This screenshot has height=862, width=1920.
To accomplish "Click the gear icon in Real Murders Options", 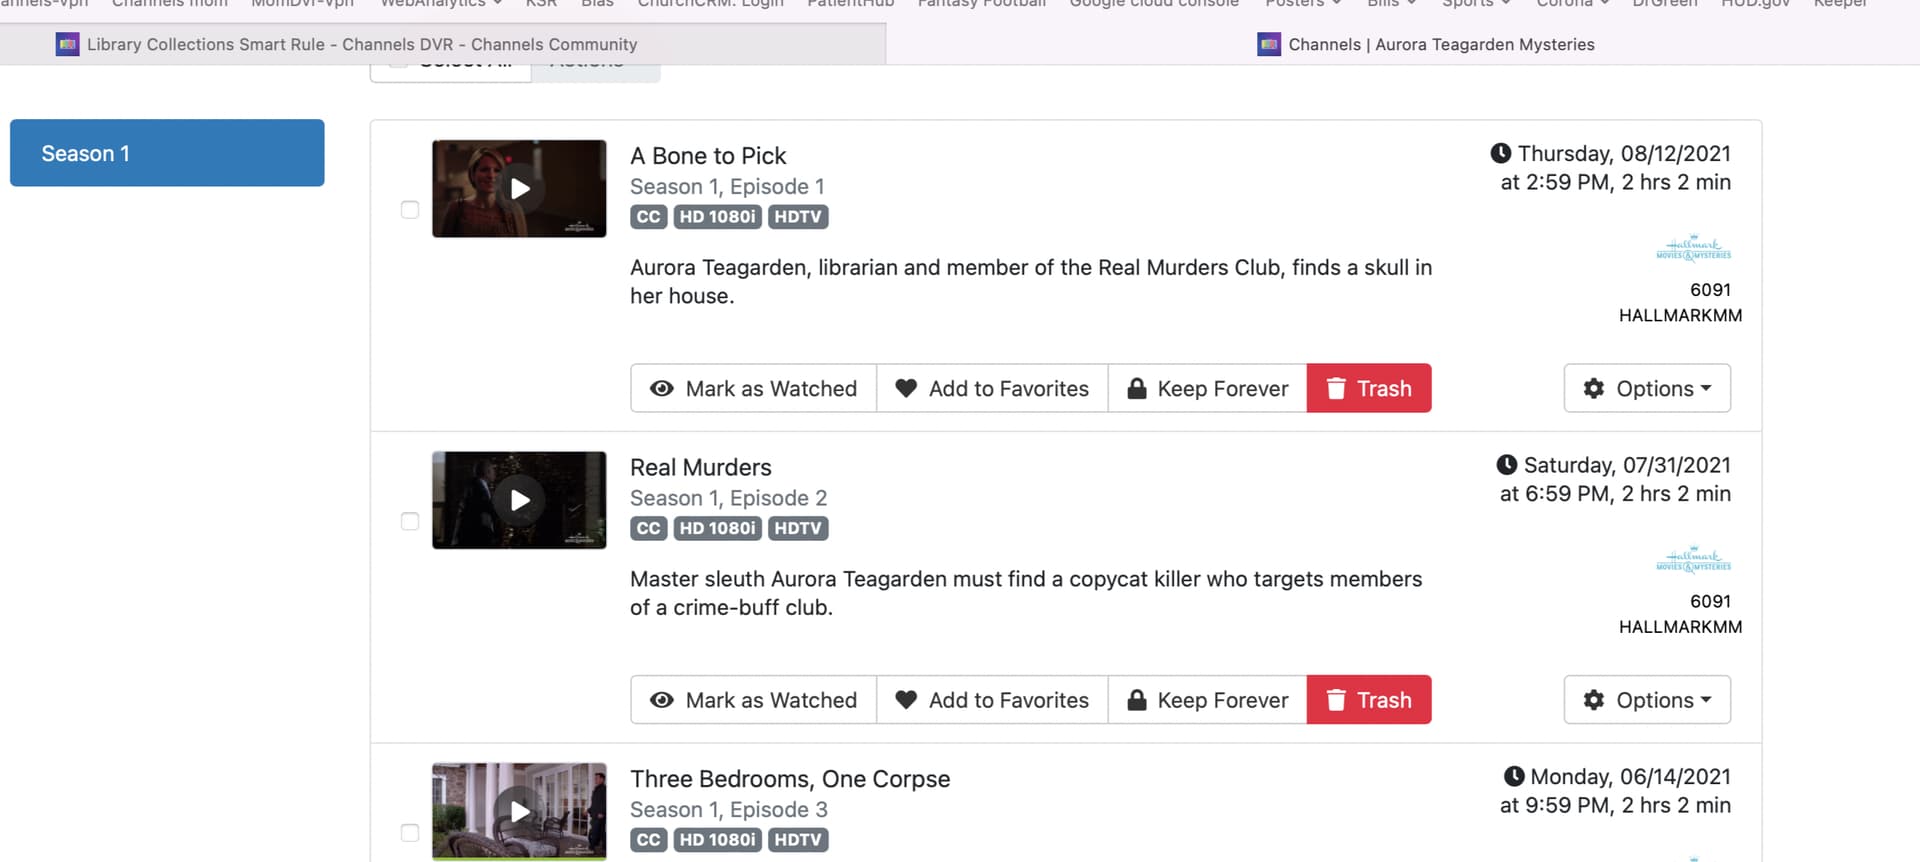I will coord(1594,700).
